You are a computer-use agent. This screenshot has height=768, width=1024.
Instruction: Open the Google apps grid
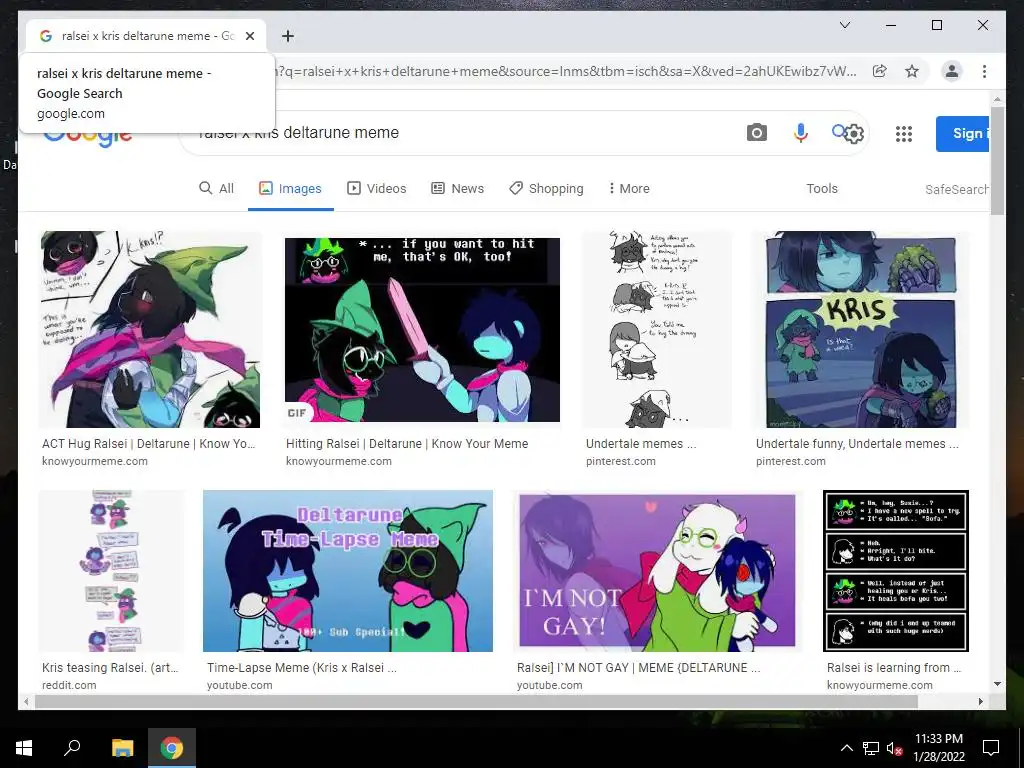[x=904, y=134]
